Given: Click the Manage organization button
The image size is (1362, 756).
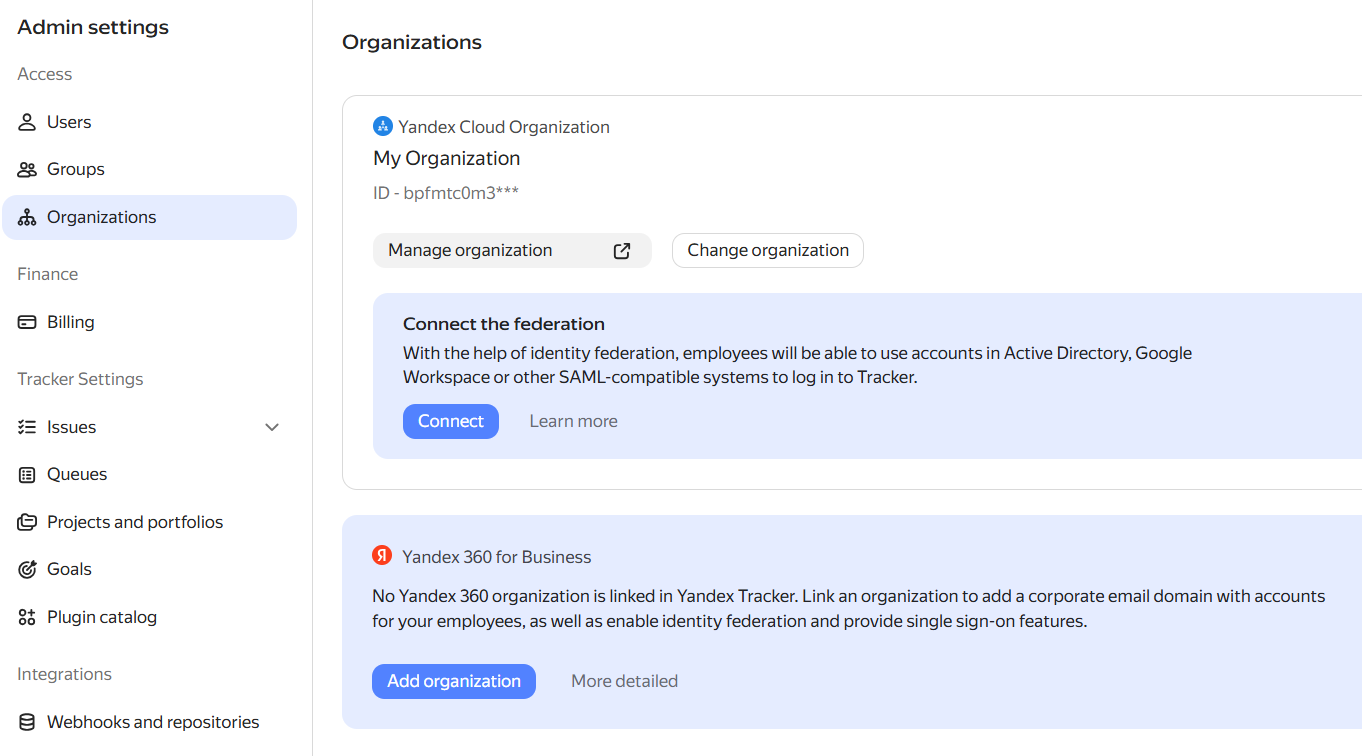Looking at the screenshot, I should tap(512, 251).
